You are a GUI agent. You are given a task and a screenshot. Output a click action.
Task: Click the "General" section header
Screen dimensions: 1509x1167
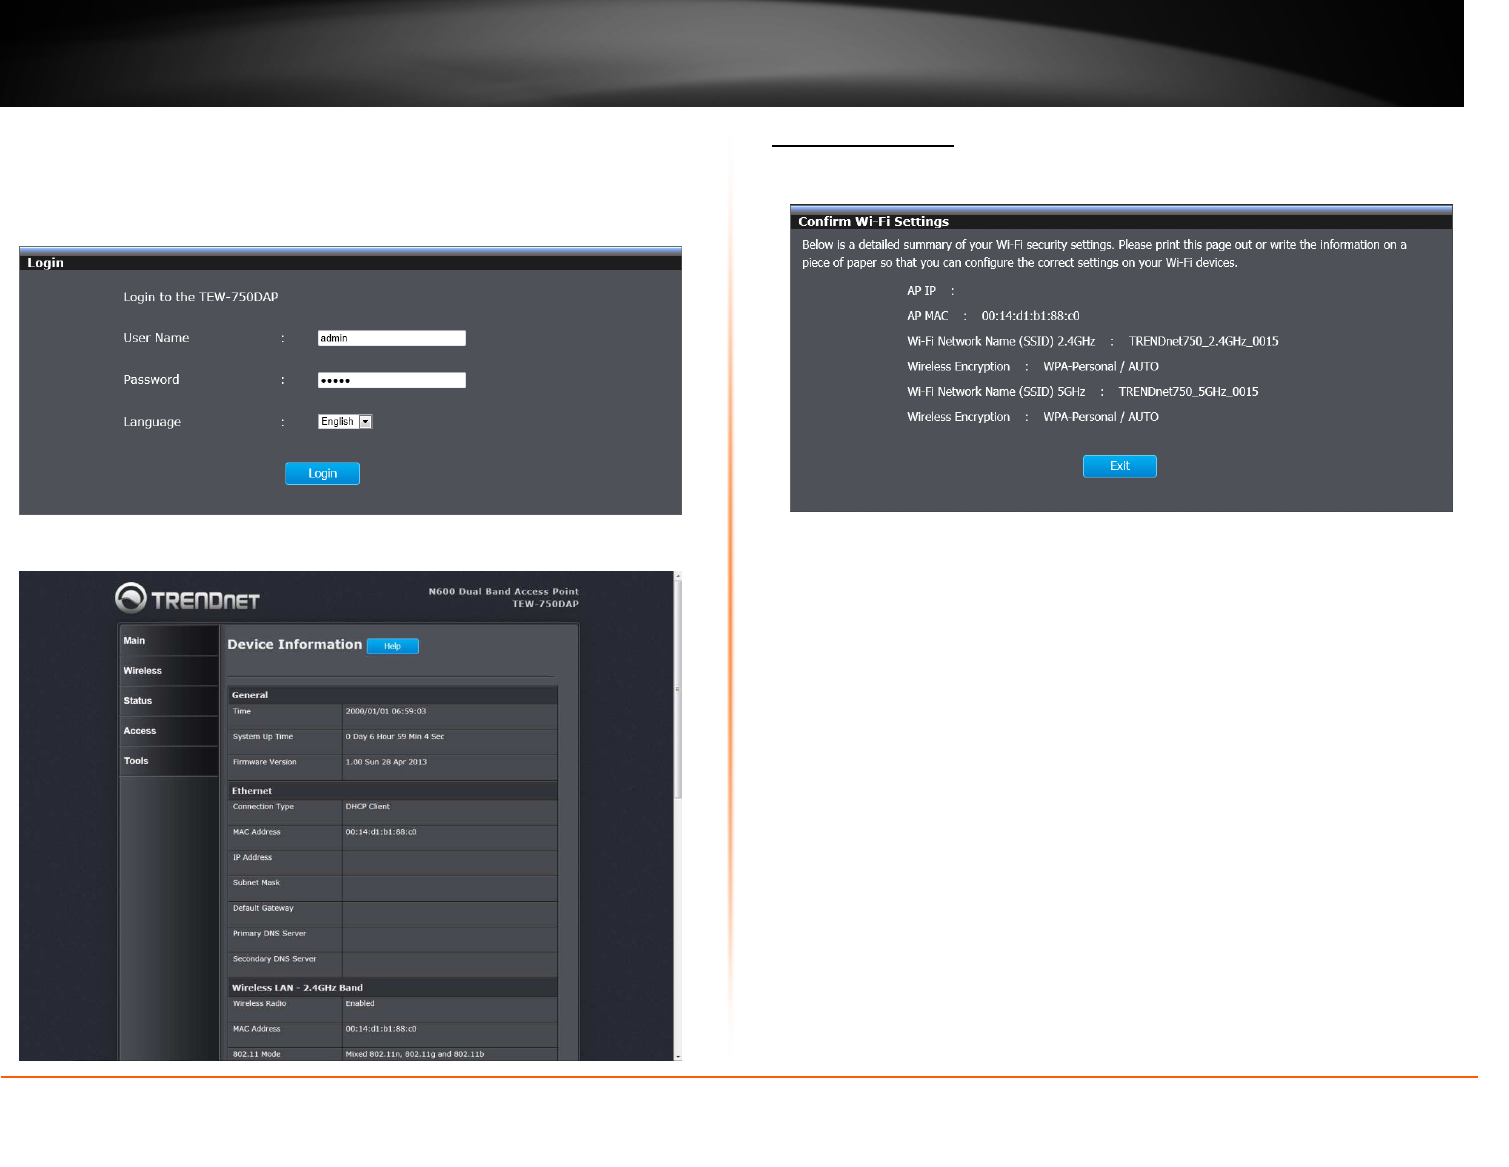coord(250,695)
